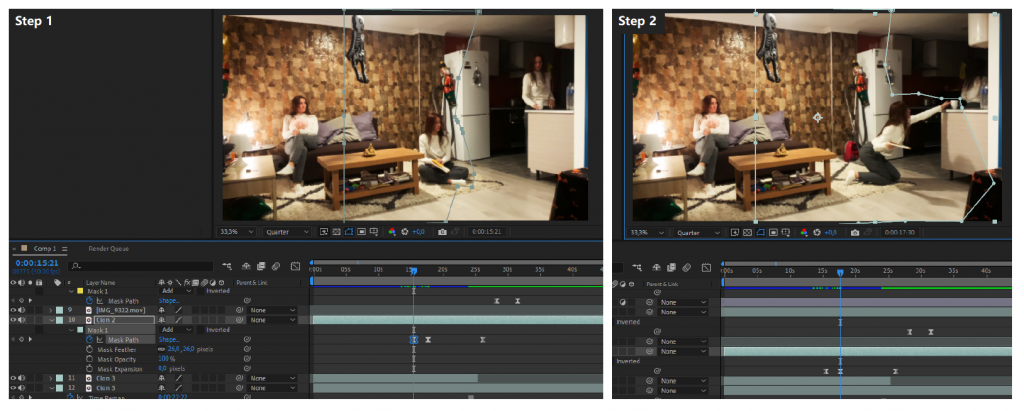Screen dimensions: 1024x411
Task: Switch to the Render Queue tab
Action: [x=109, y=248]
